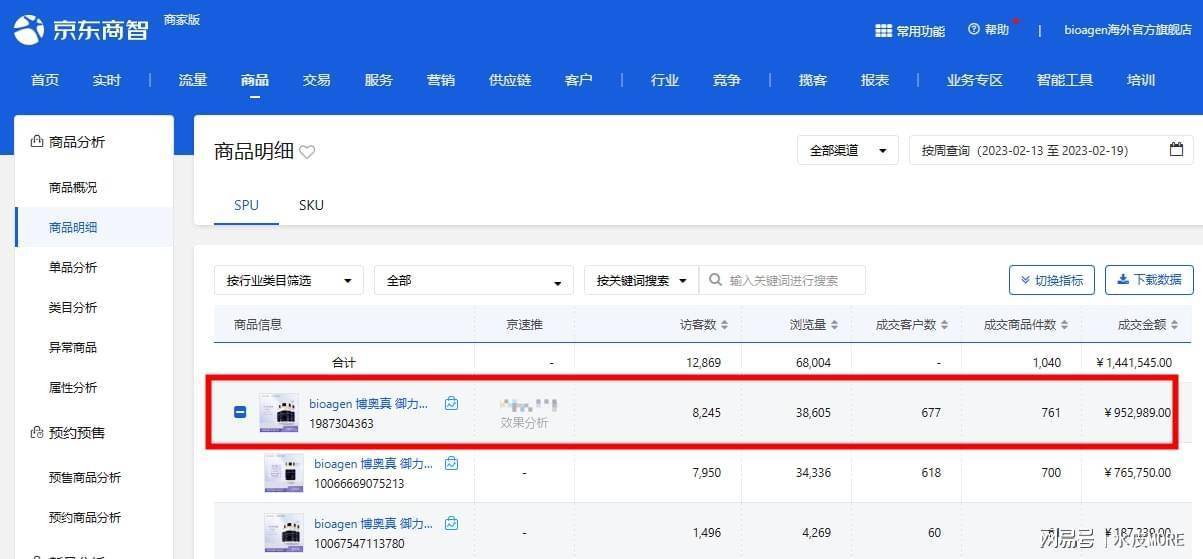1203x559 pixels.
Task: Open the 供应链 nav item
Action: pos(510,80)
